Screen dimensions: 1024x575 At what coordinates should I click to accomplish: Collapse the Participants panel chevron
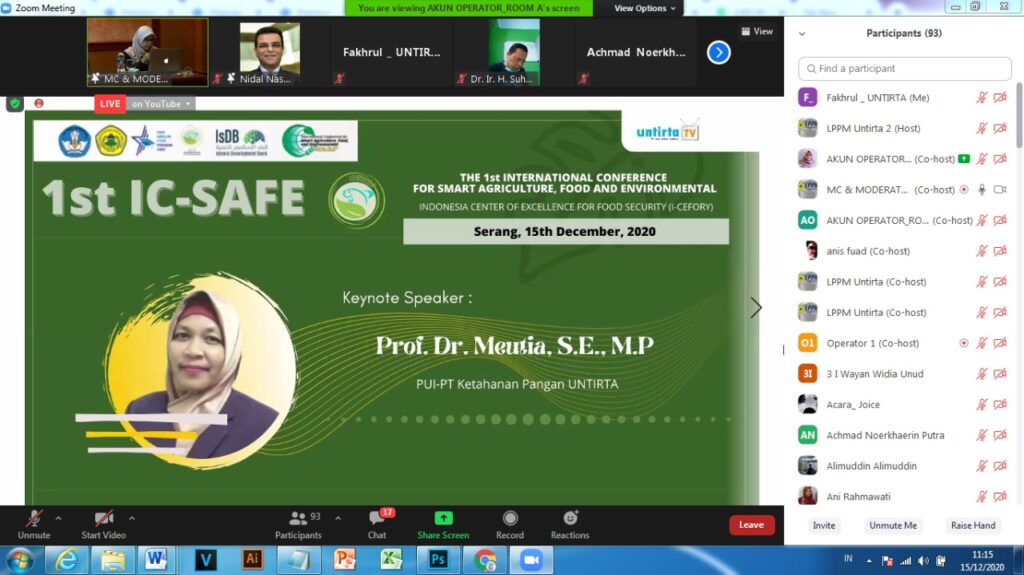tap(802, 33)
